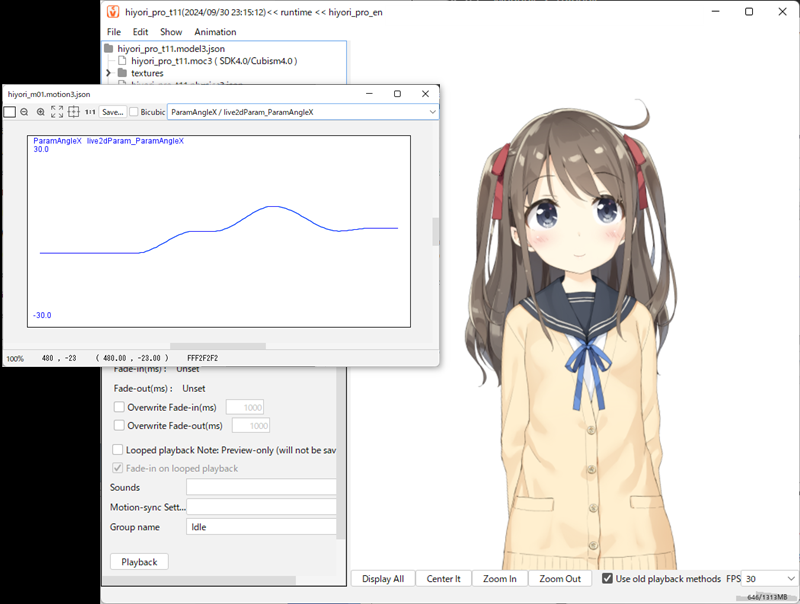Click the fit-to-window expand icon

coord(57,112)
